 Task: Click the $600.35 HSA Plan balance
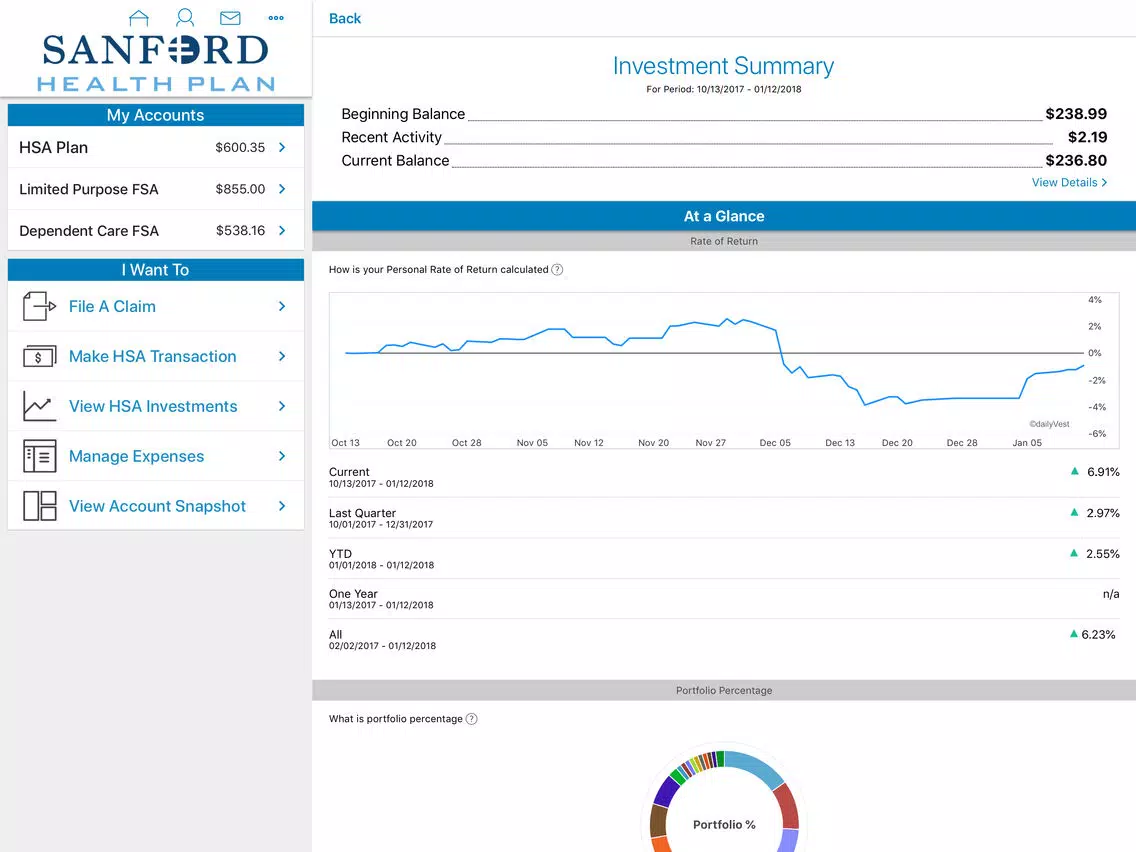[240, 147]
